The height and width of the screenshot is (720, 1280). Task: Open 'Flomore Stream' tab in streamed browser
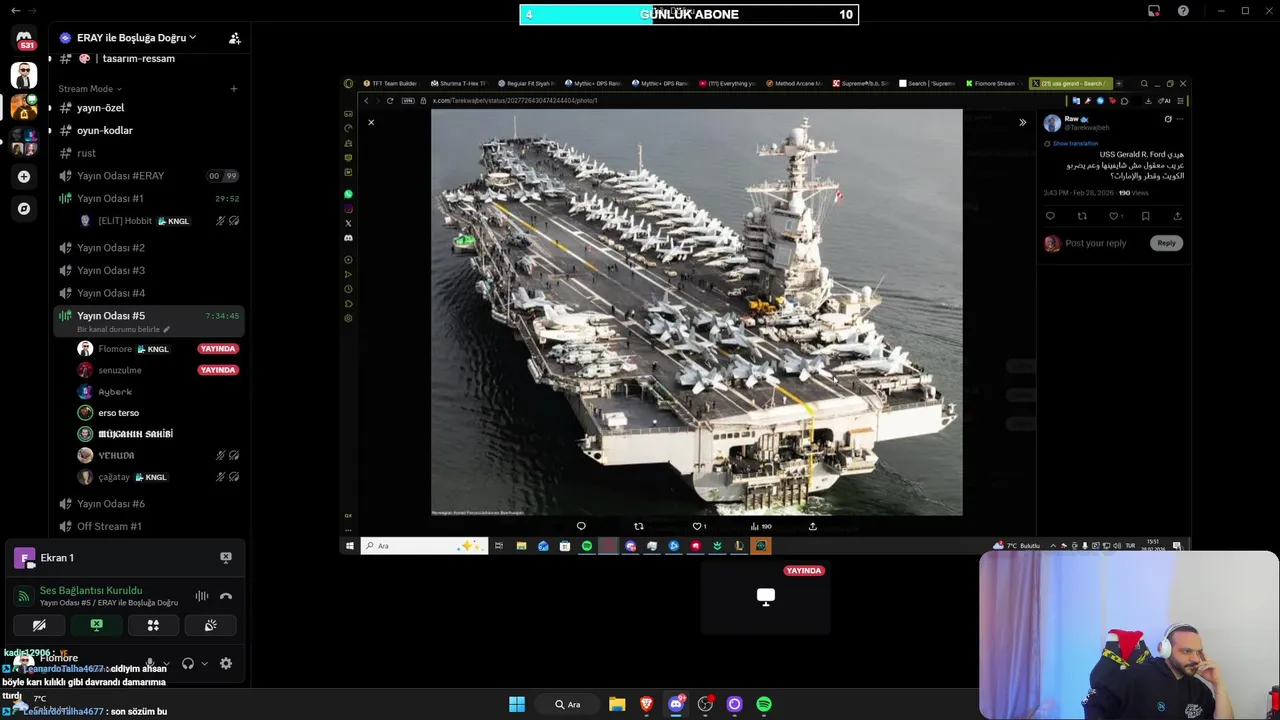993,84
